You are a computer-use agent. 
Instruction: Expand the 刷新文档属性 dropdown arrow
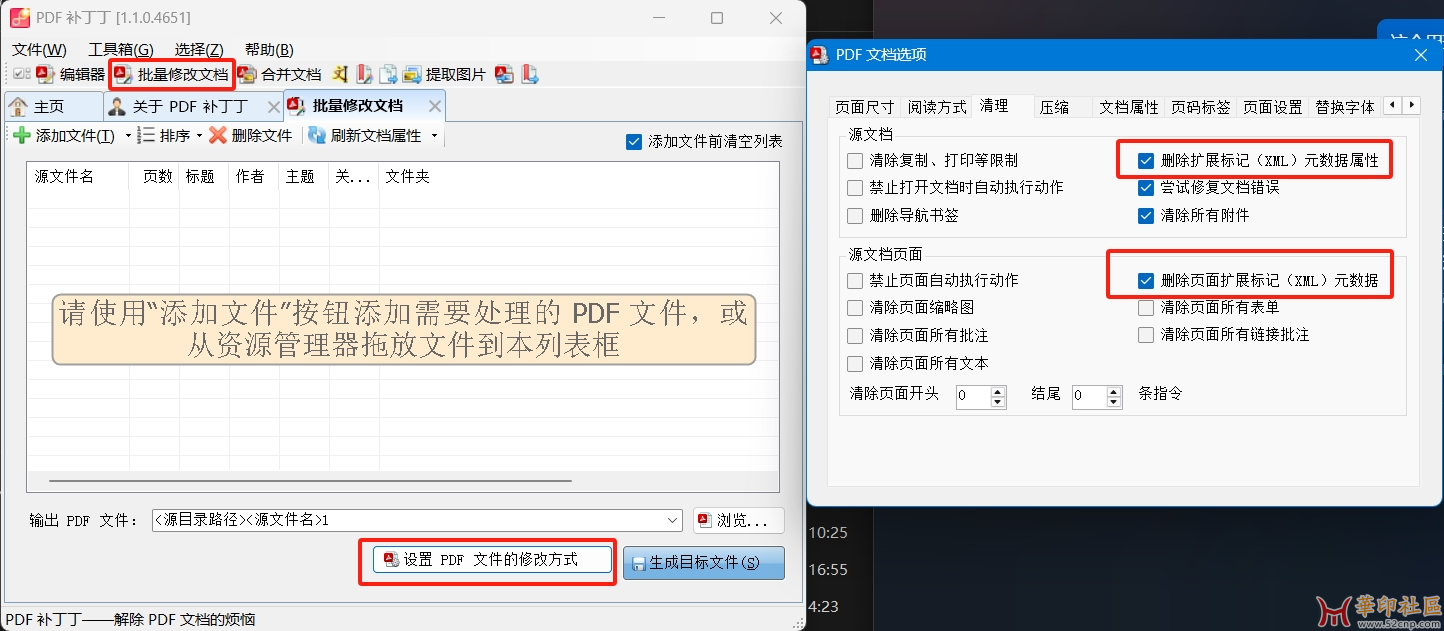coord(435,135)
